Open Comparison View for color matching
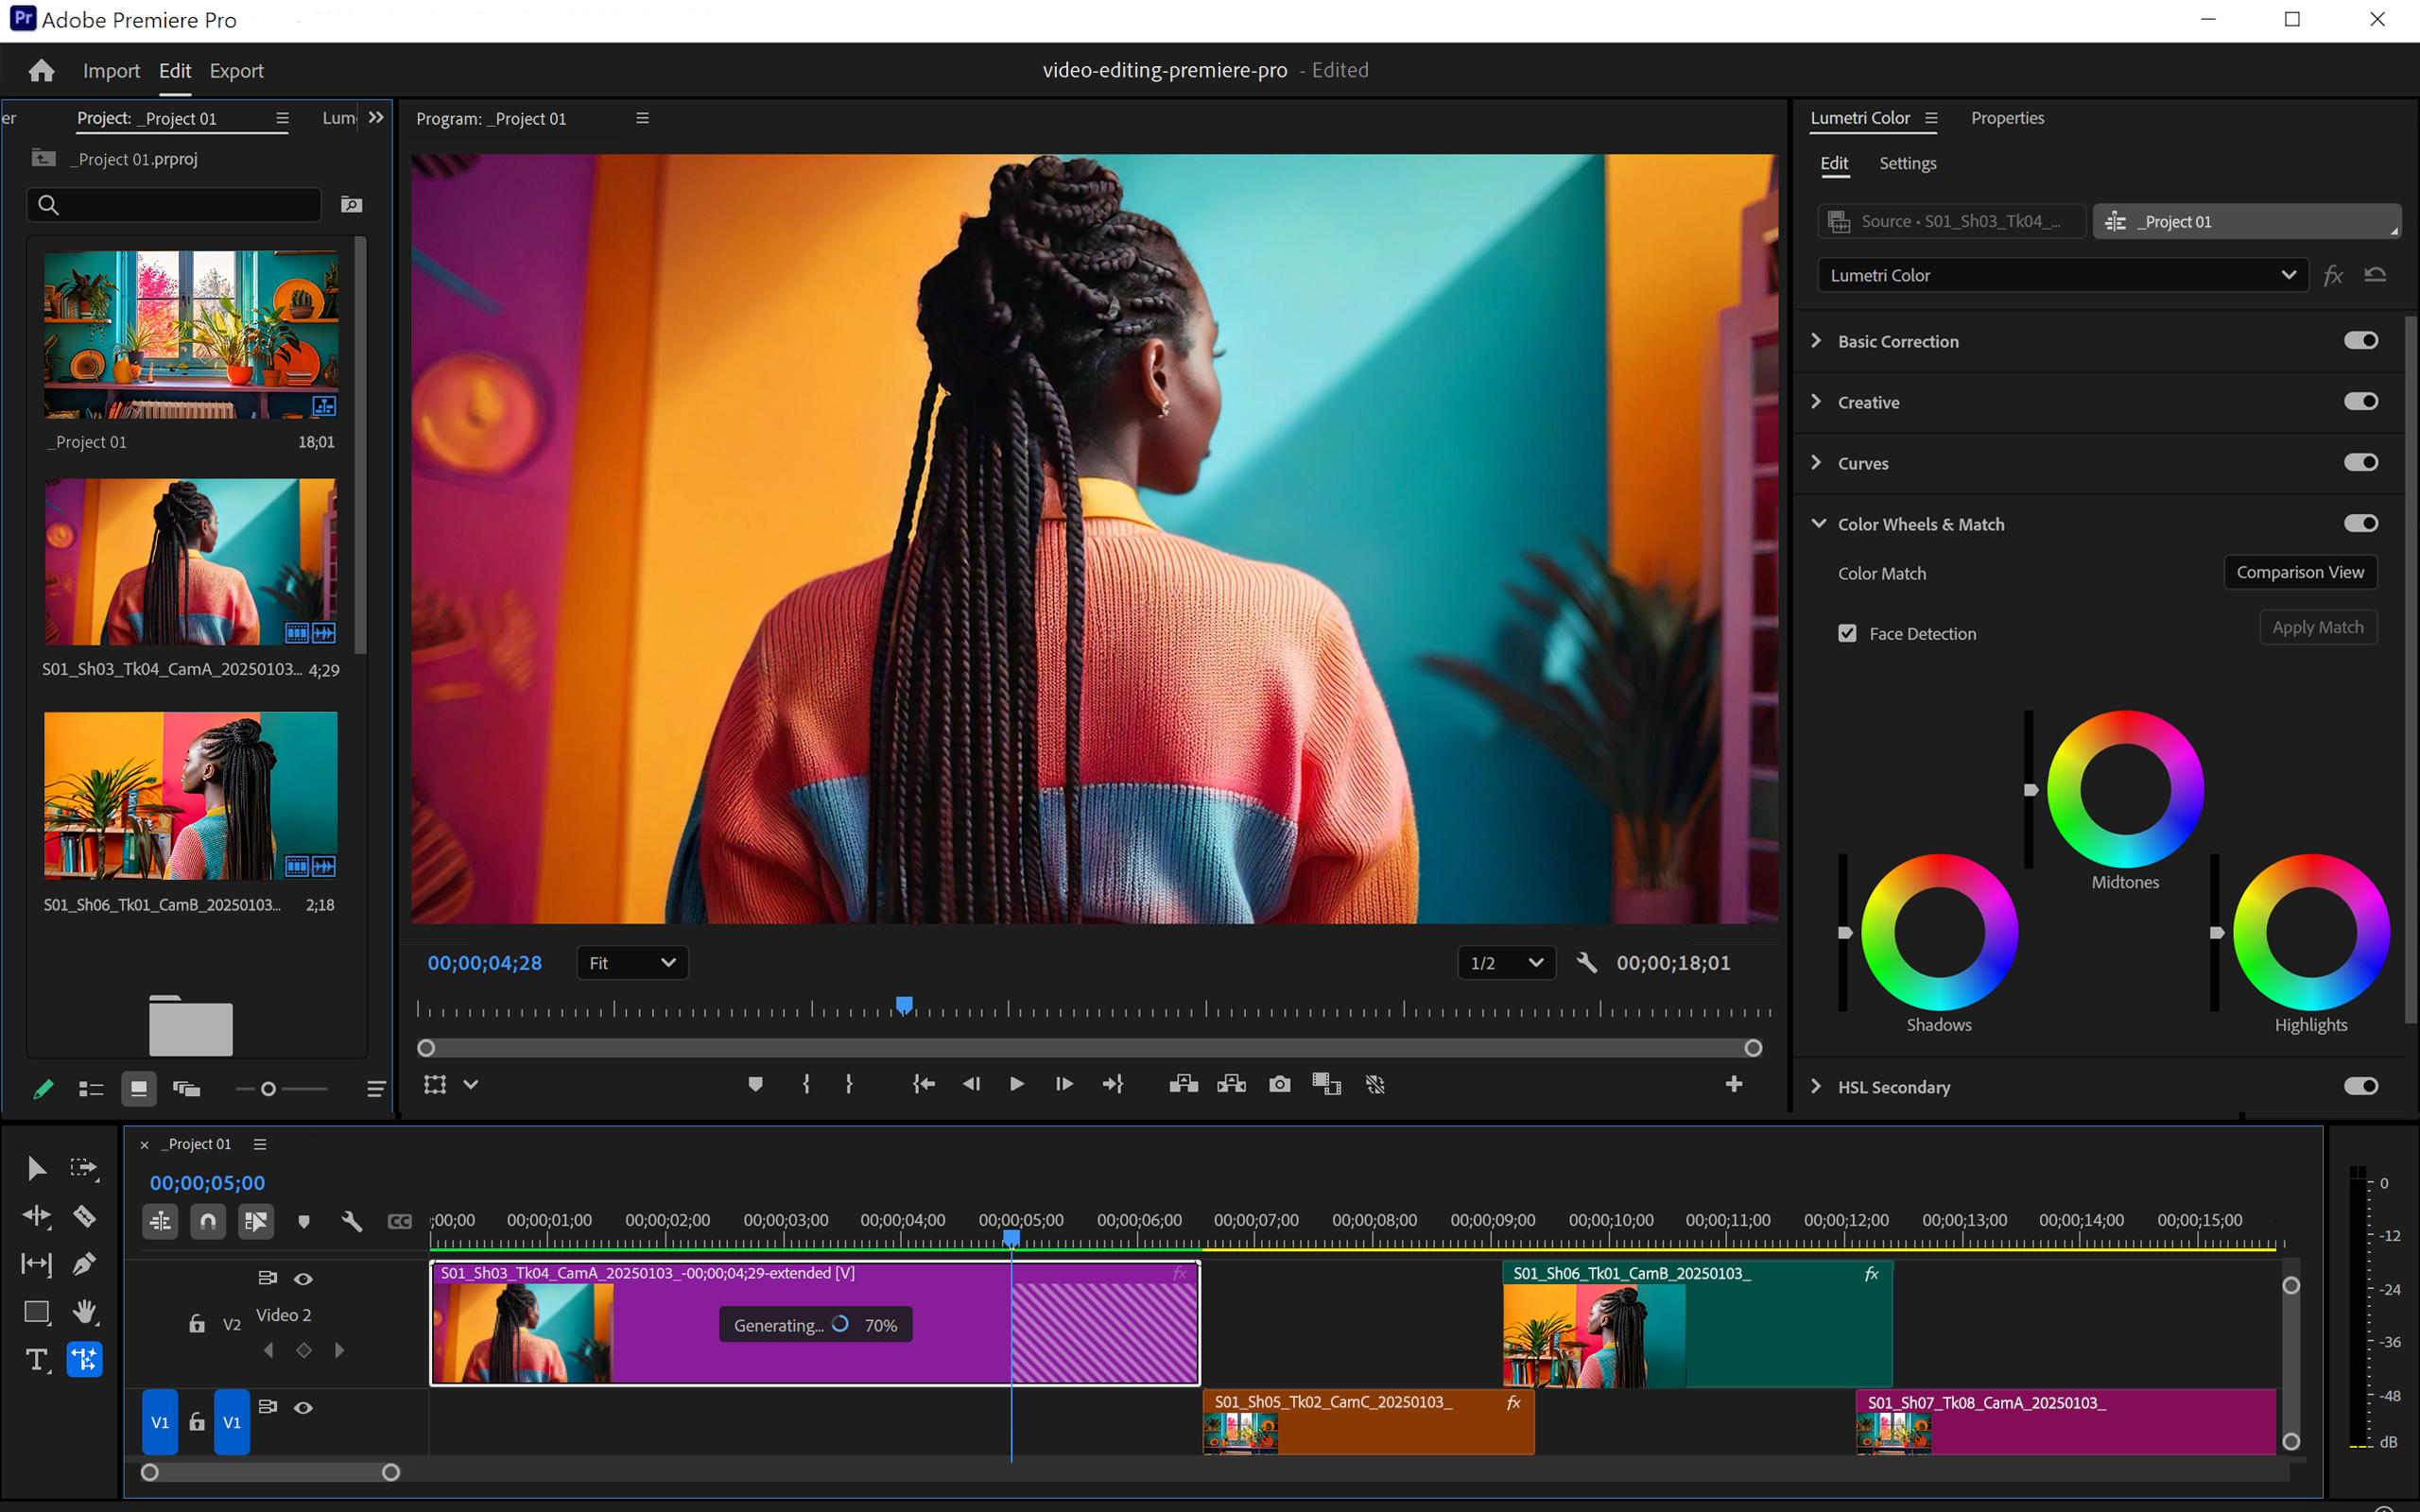The image size is (2420, 1512). tap(2299, 572)
